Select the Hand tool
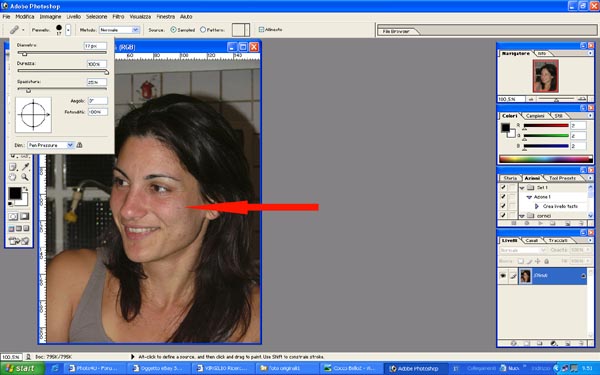600x375 pixels. tap(13, 177)
